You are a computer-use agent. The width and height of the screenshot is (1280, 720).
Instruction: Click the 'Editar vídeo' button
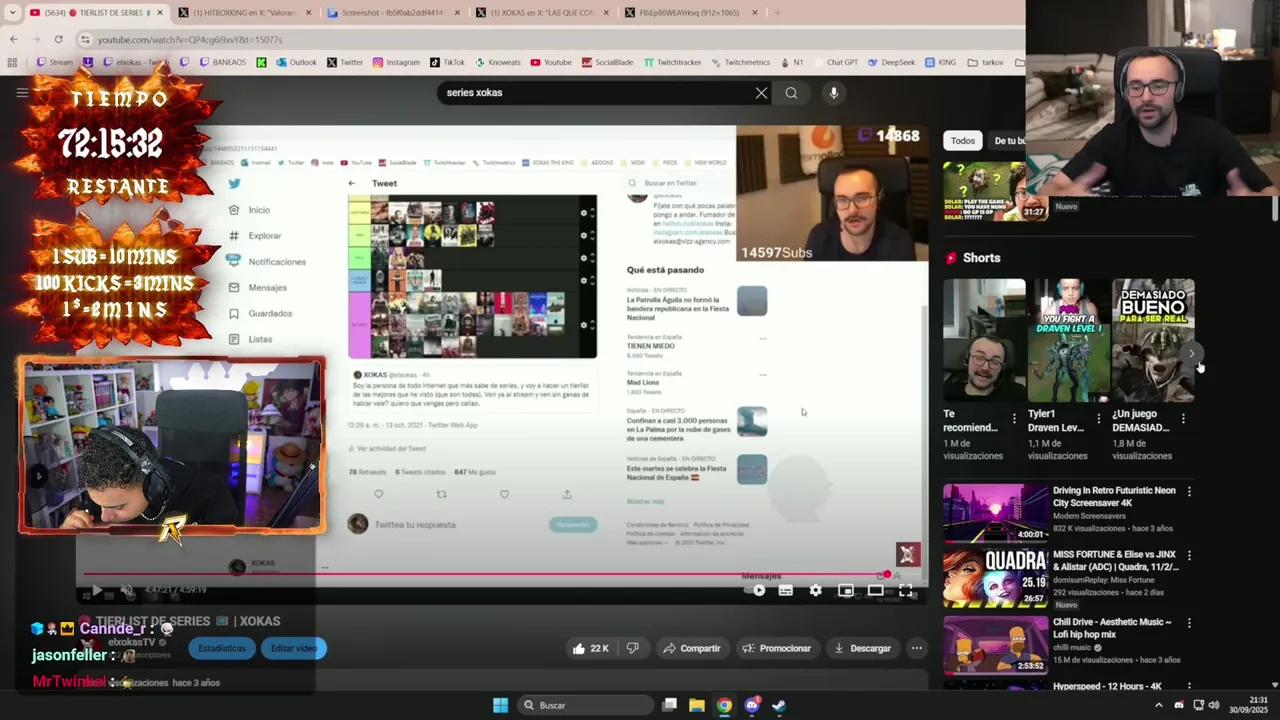tap(294, 648)
